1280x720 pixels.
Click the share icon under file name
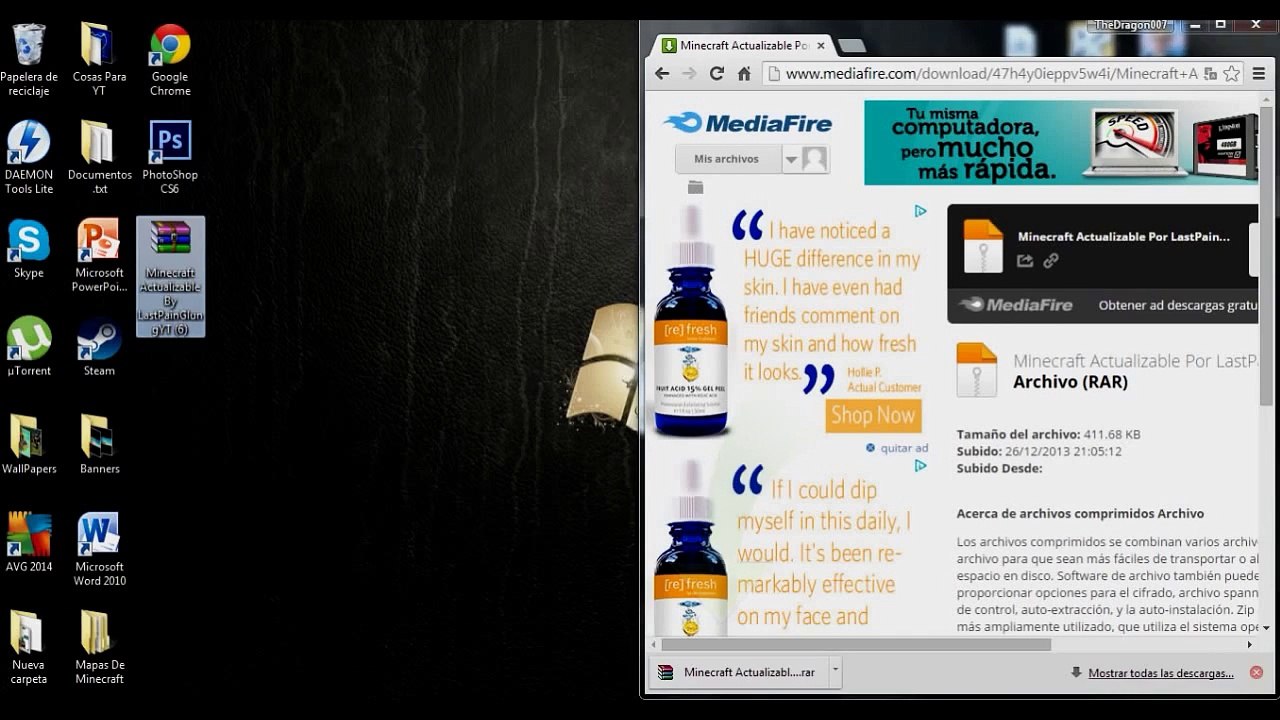point(1025,261)
